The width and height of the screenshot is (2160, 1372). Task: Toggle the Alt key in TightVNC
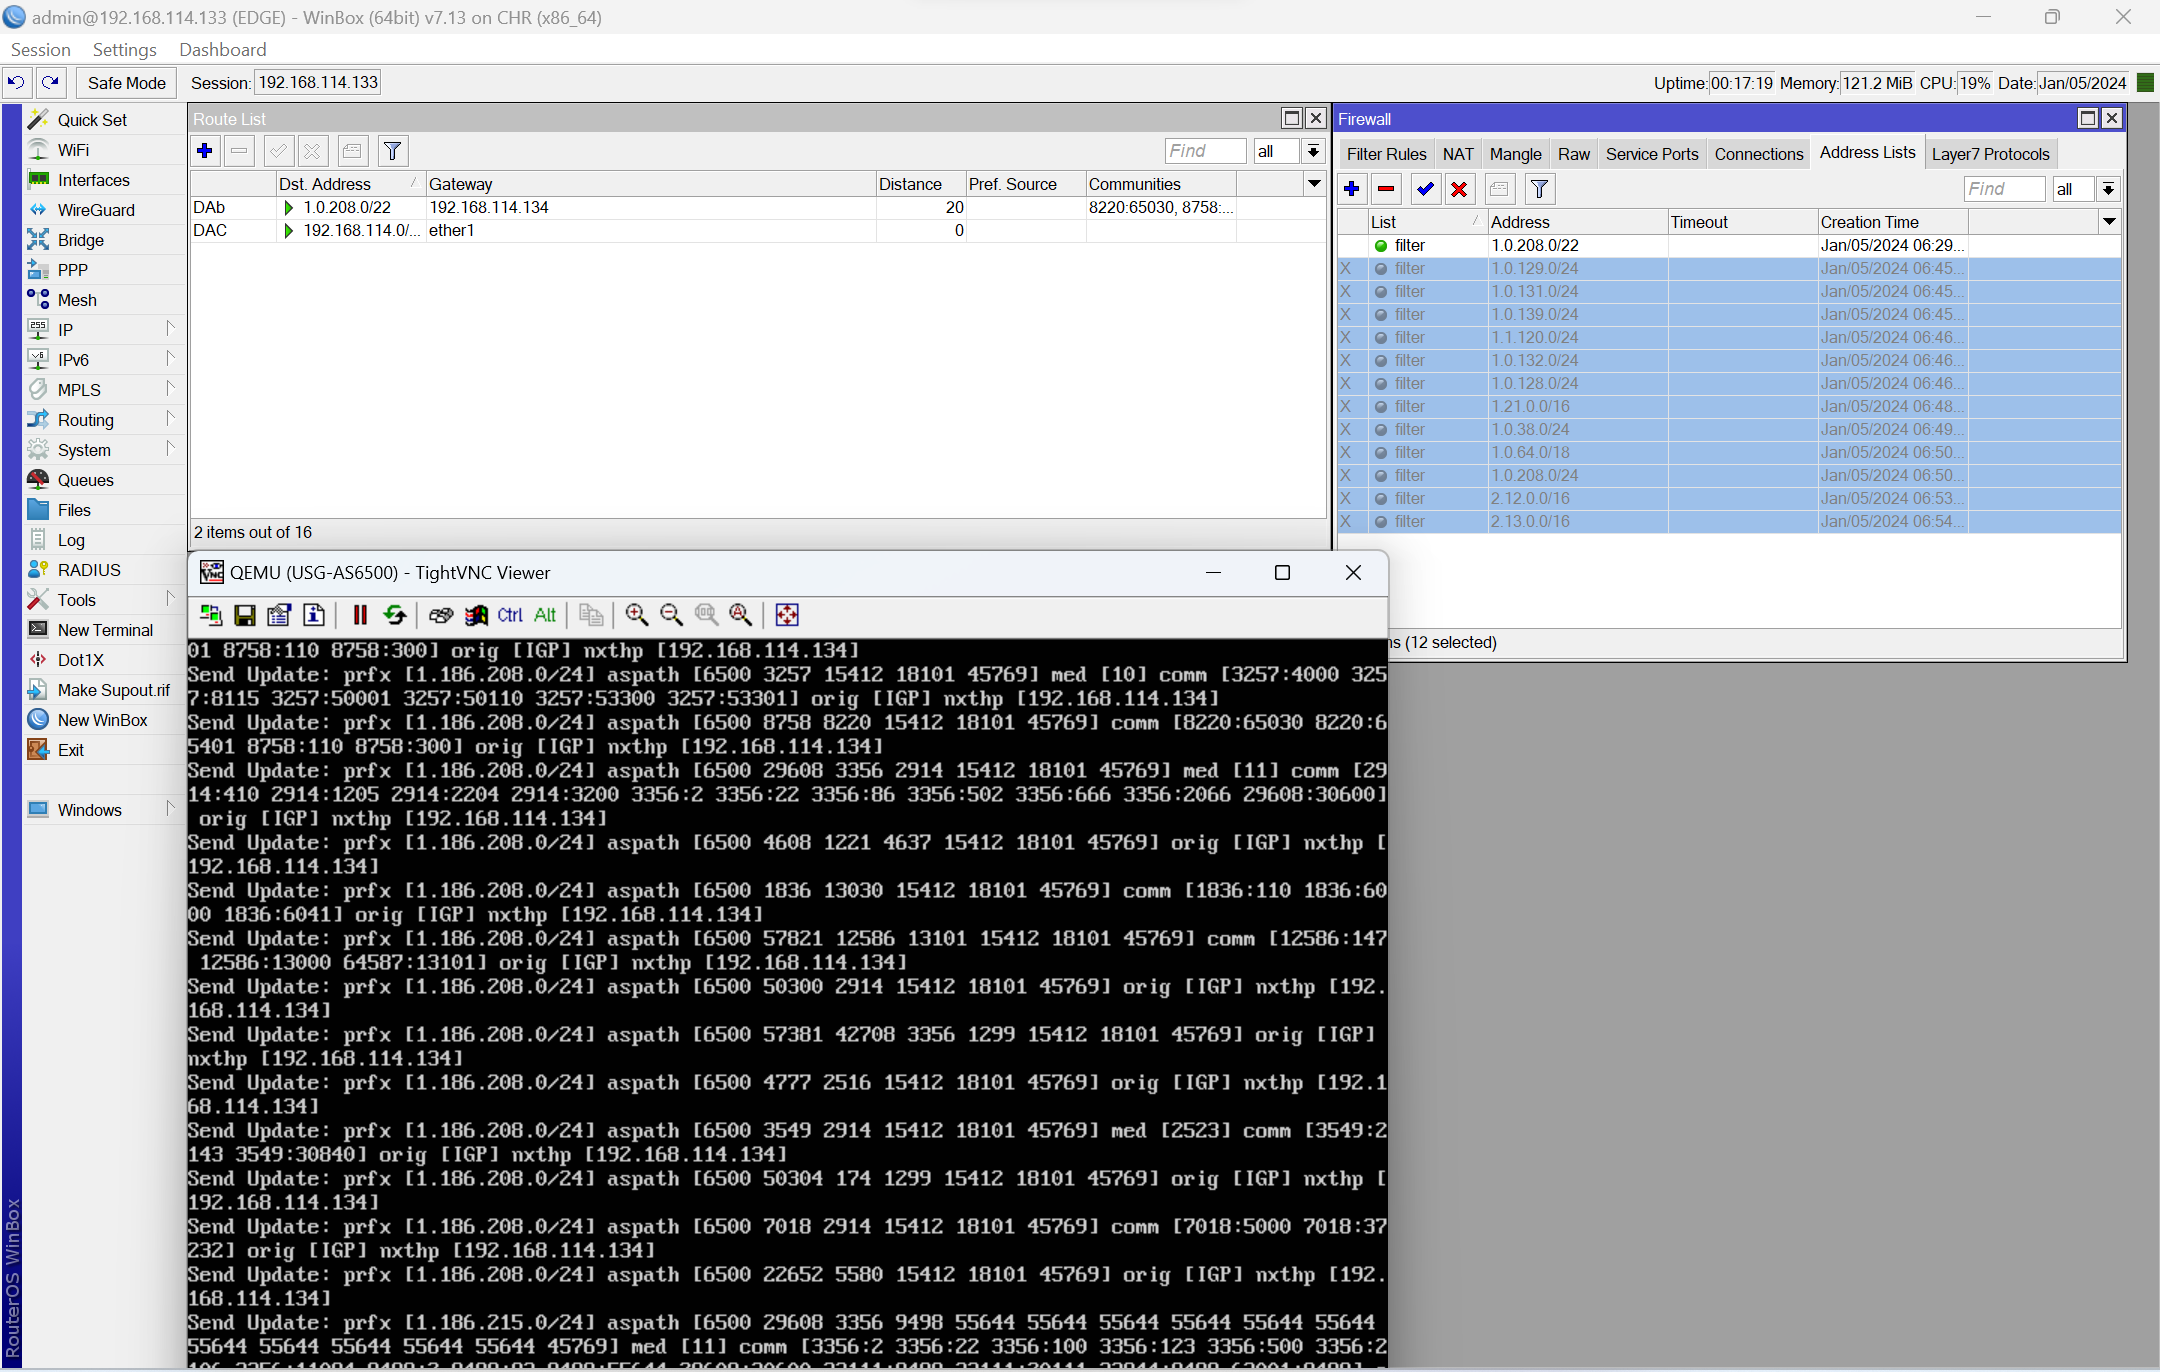pos(545,615)
